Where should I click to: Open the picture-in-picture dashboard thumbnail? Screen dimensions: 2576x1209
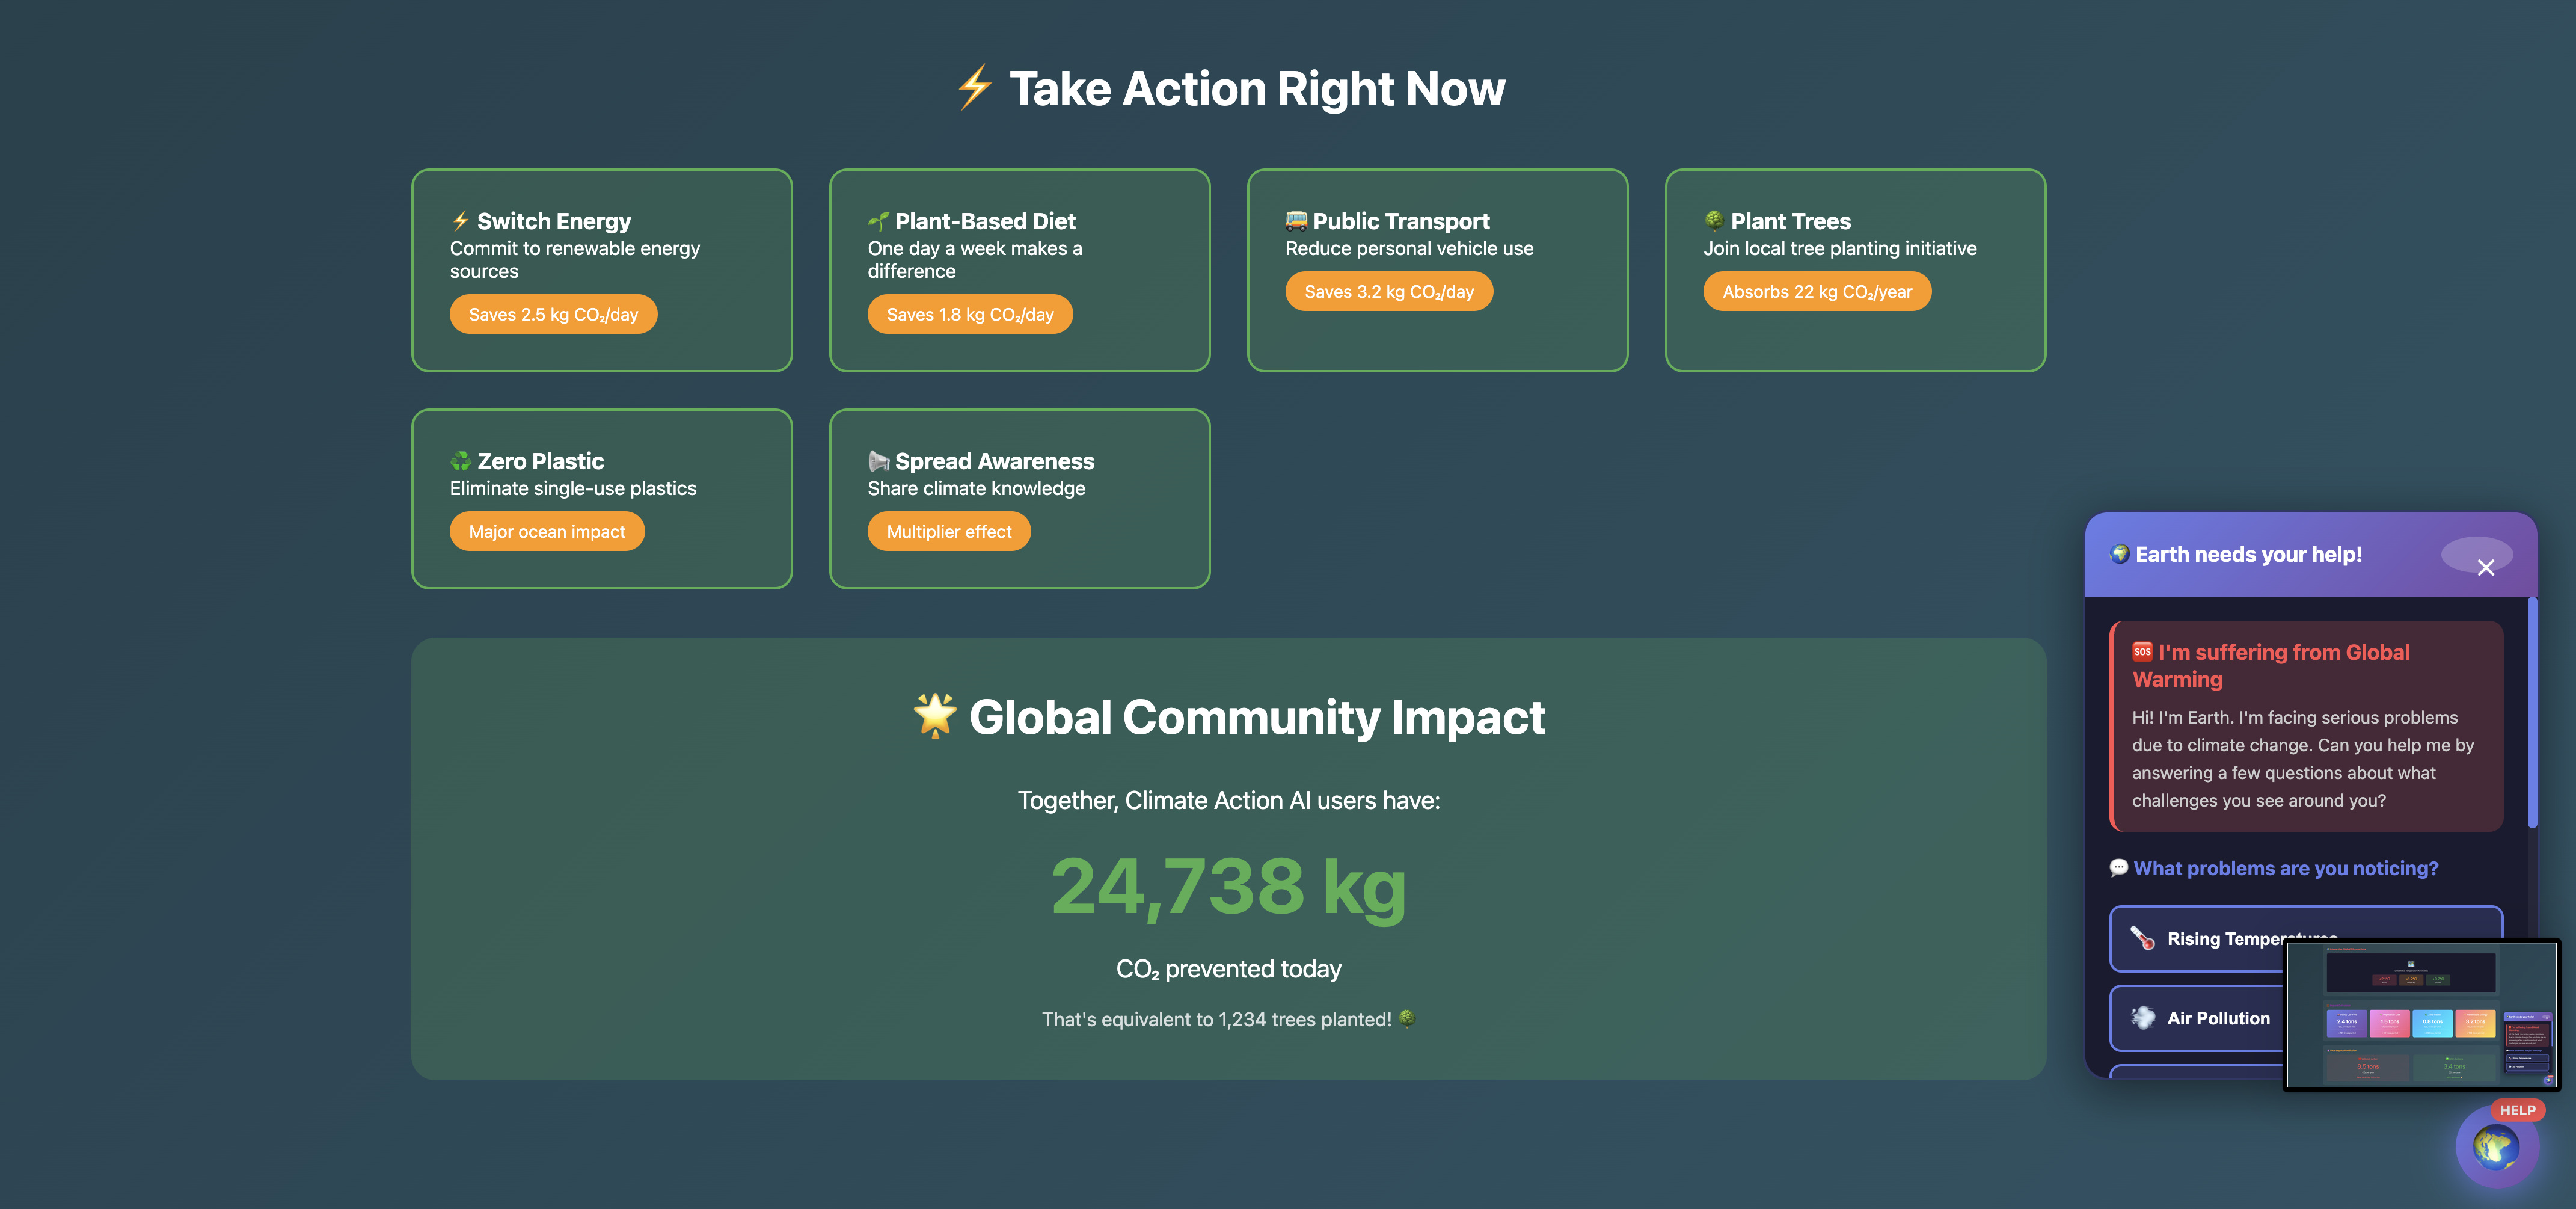[2420, 1015]
